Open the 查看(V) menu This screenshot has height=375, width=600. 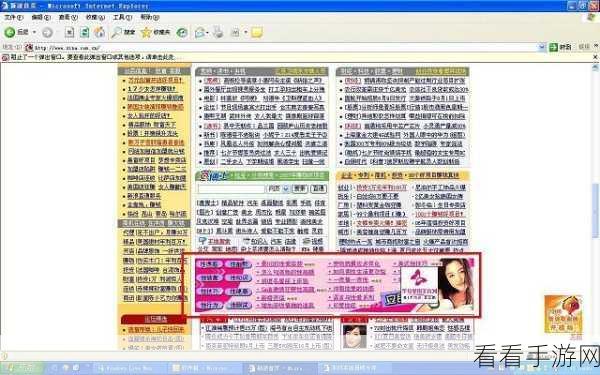coord(68,17)
